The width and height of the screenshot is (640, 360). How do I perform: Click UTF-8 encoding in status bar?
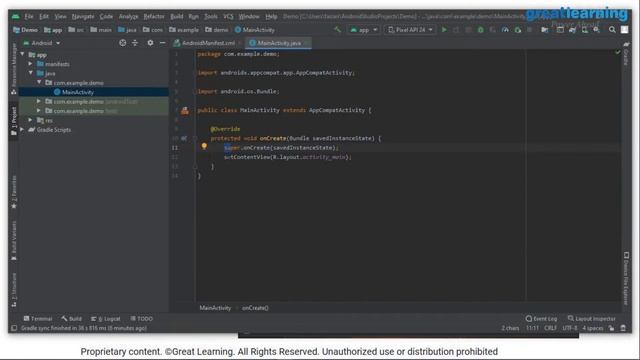[x=570, y=328]
